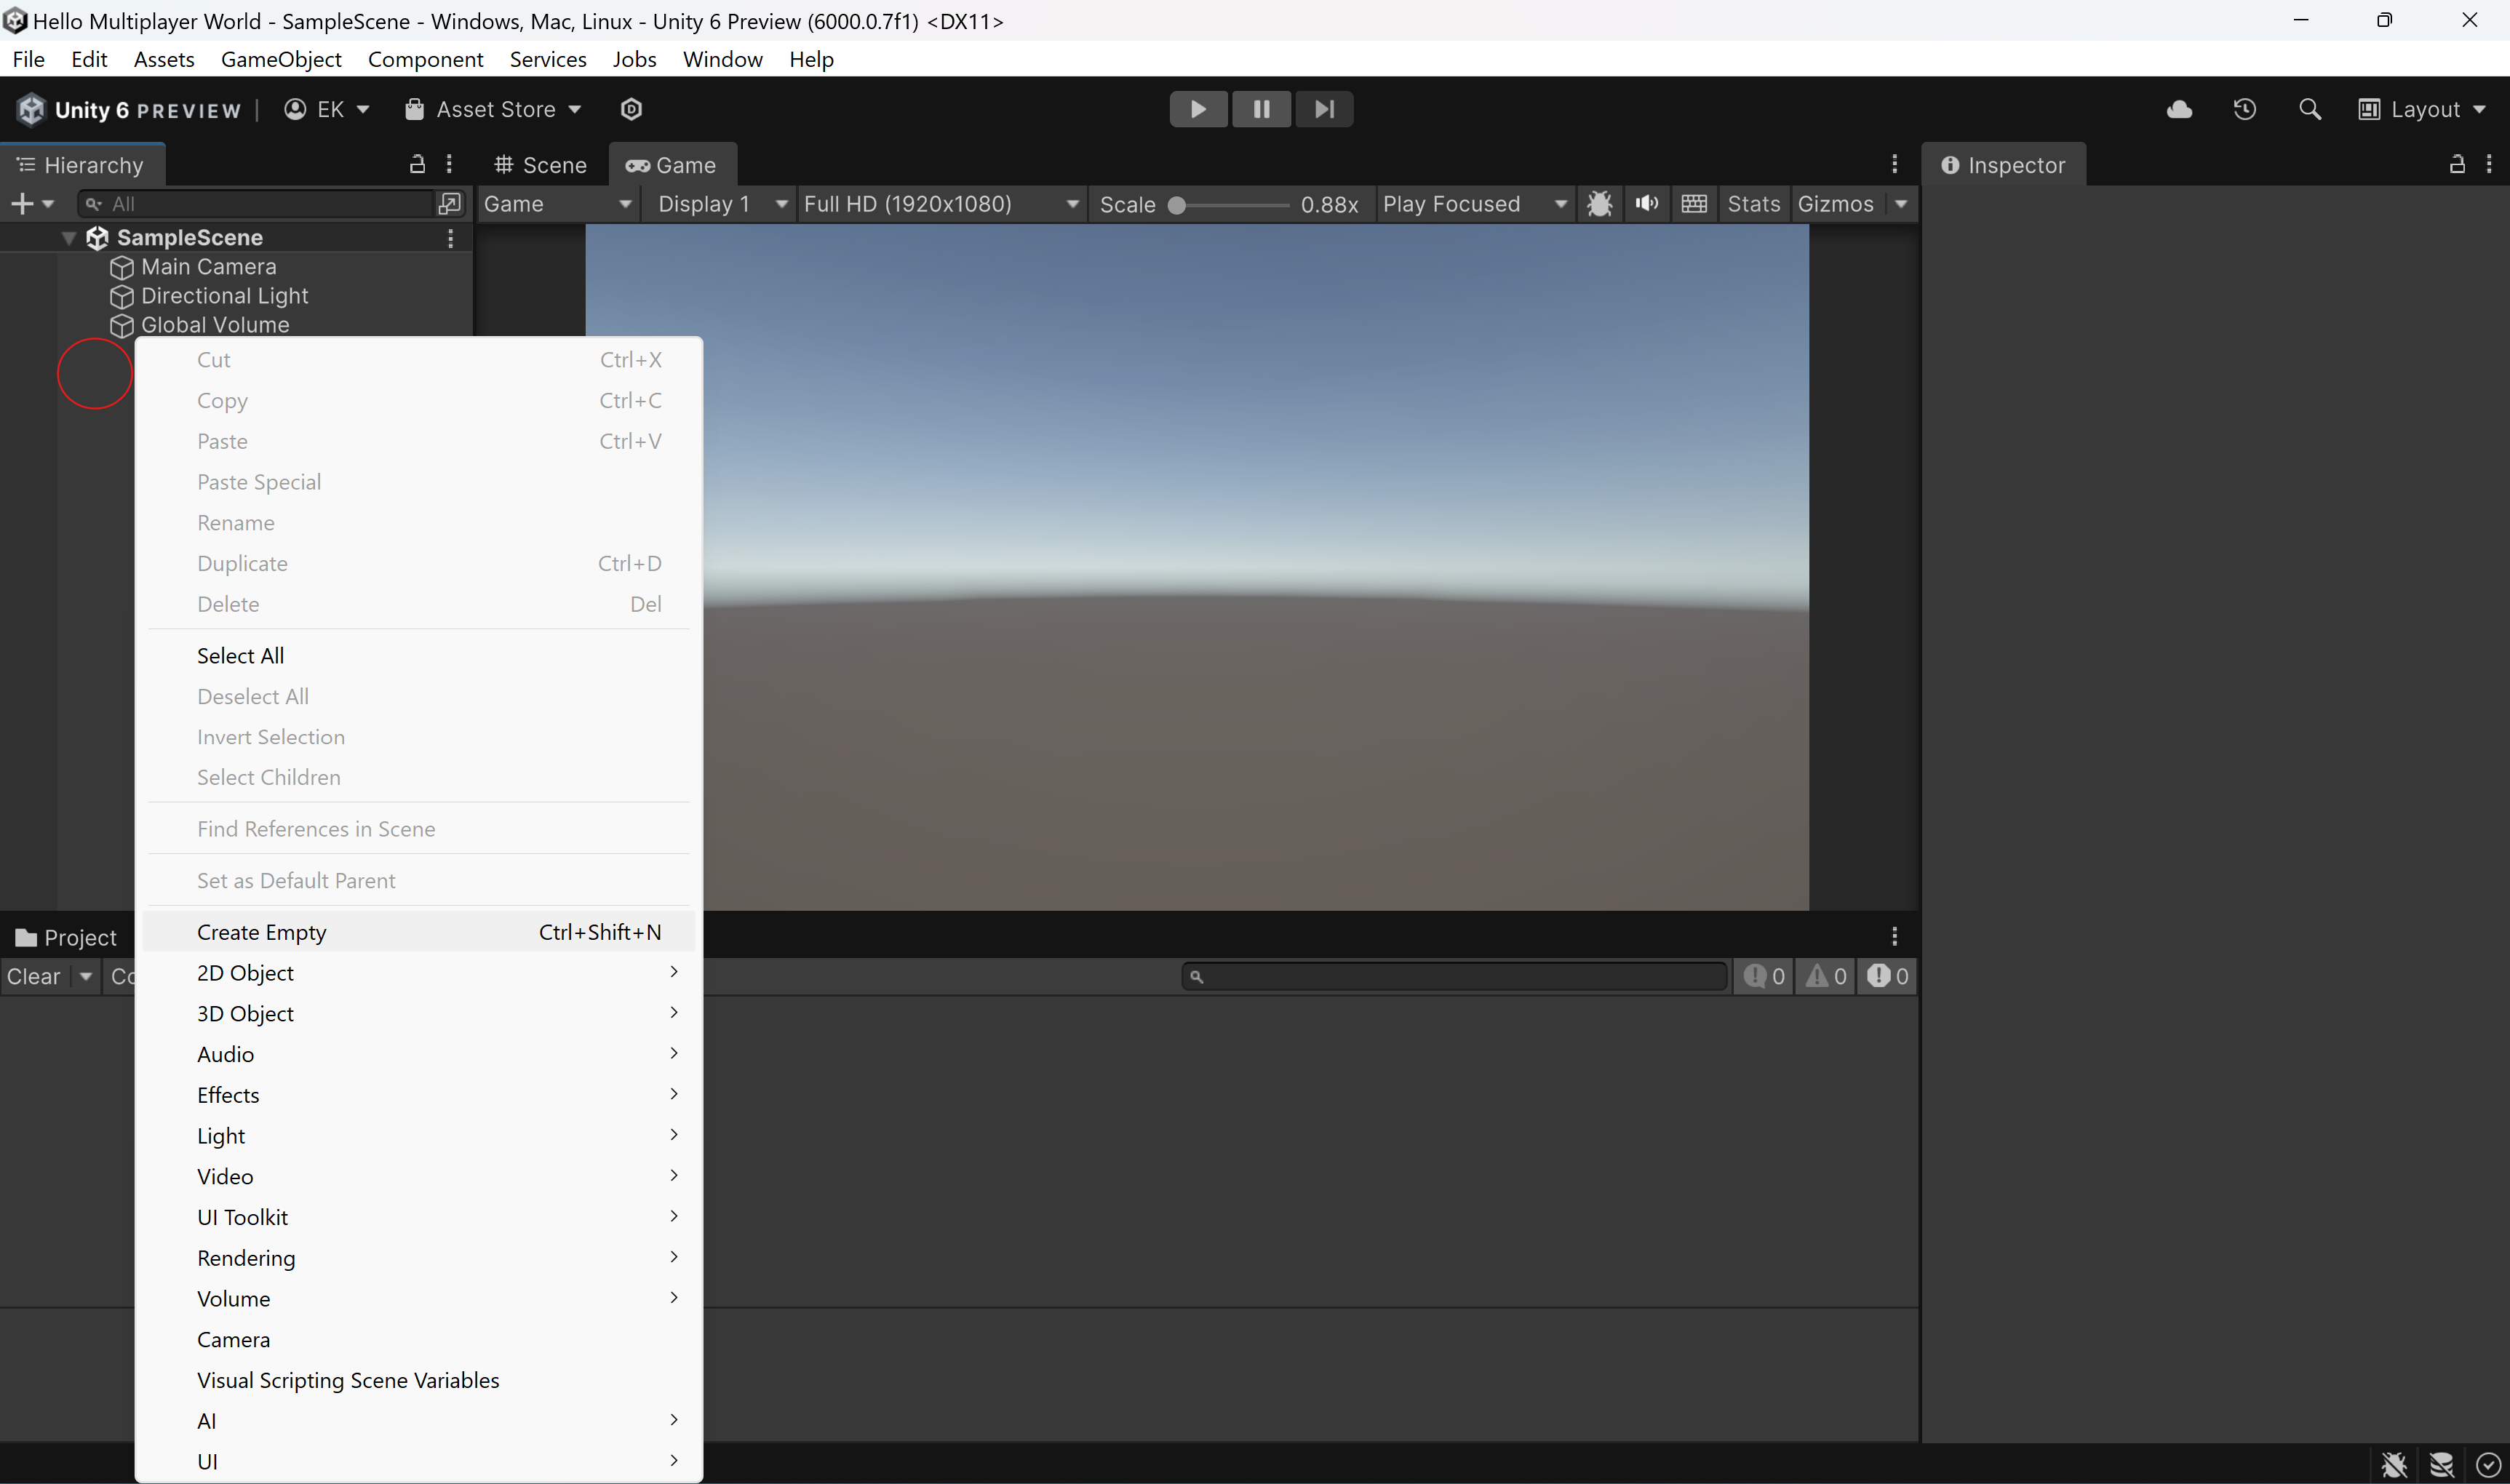Collapse the SampleScene tree node
The image size is (2510, 1484).
click(69, 238)
